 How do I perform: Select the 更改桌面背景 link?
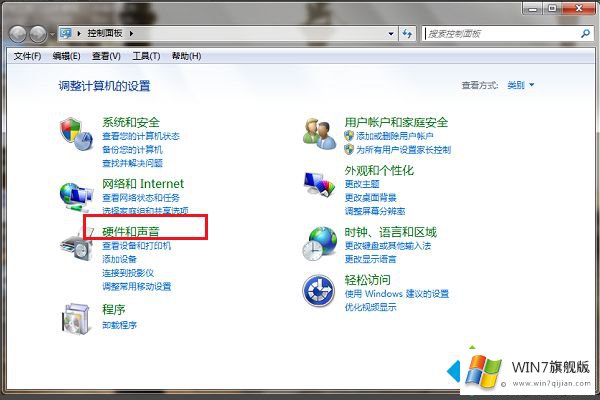pos(370,198)
